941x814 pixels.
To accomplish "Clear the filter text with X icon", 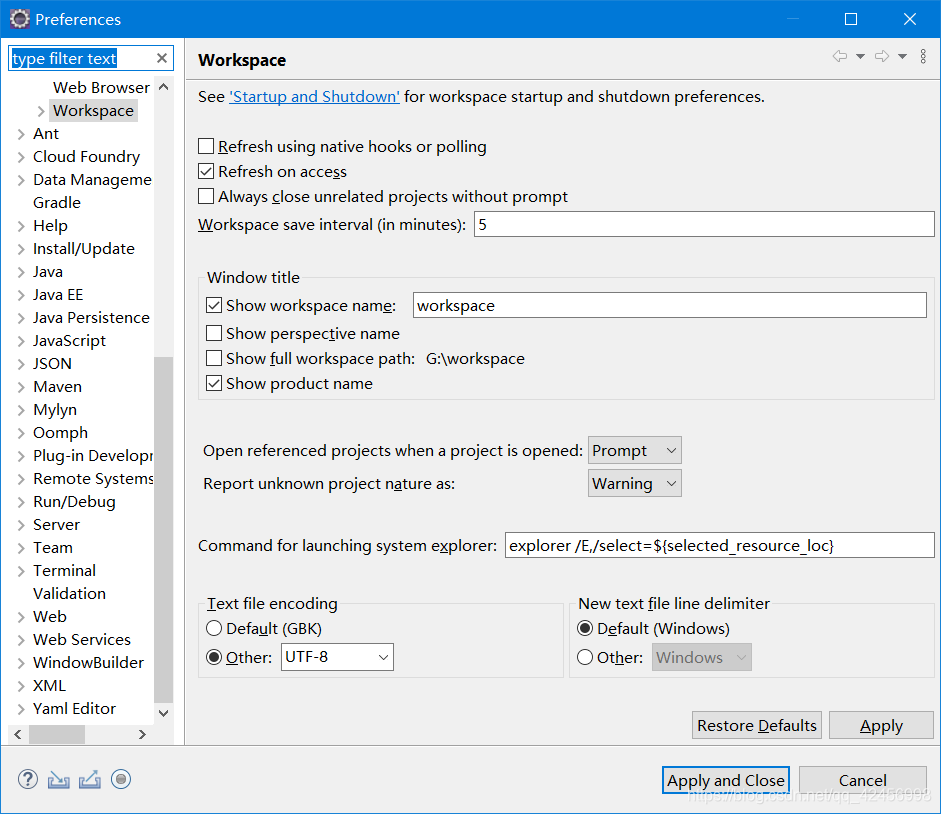I will click(161, 58).
